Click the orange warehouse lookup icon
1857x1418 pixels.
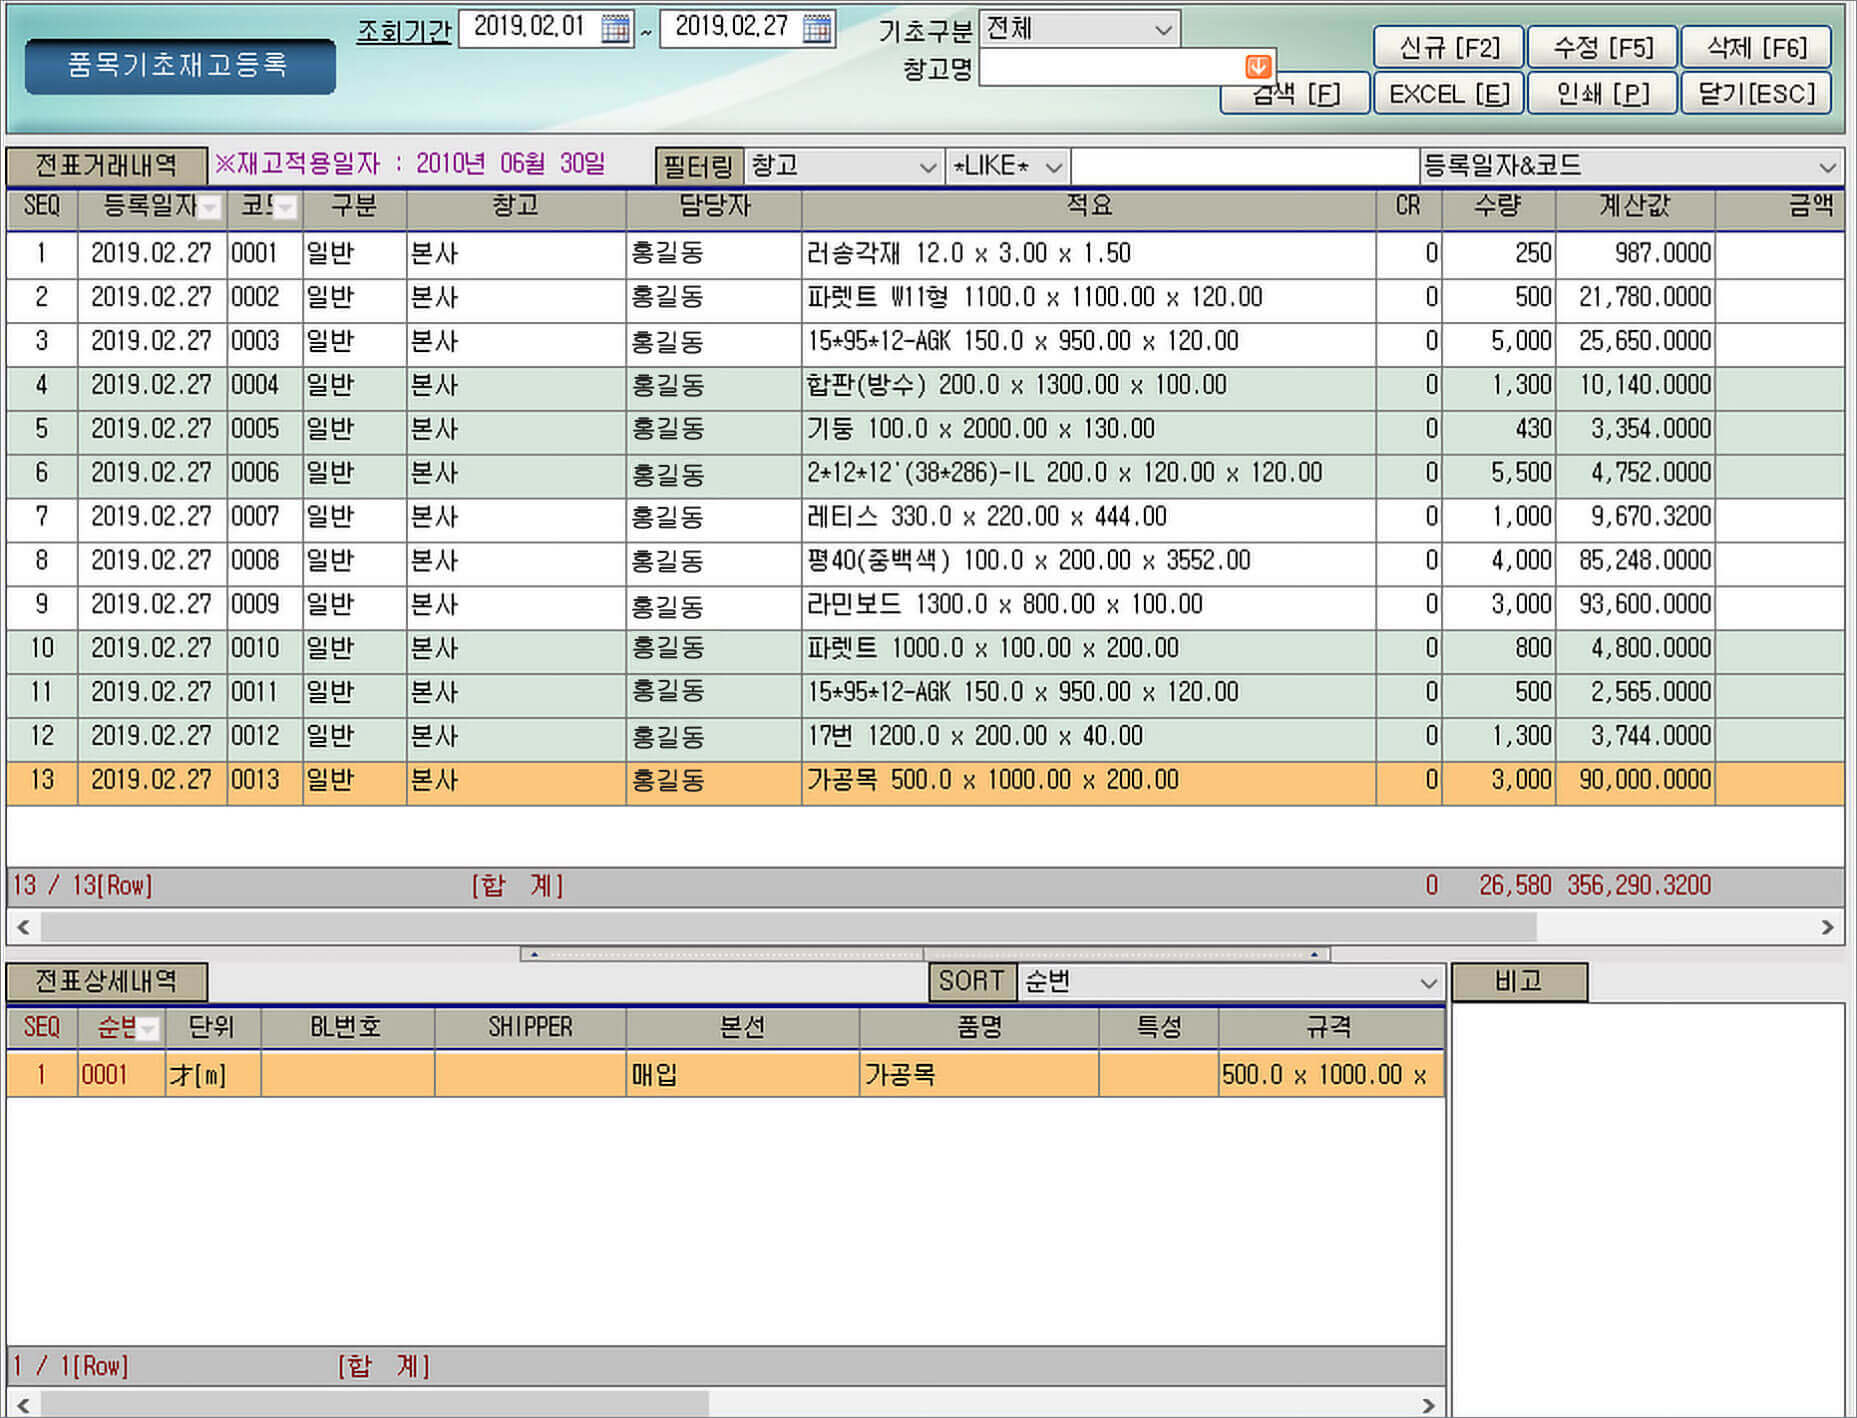point(1257,66)
